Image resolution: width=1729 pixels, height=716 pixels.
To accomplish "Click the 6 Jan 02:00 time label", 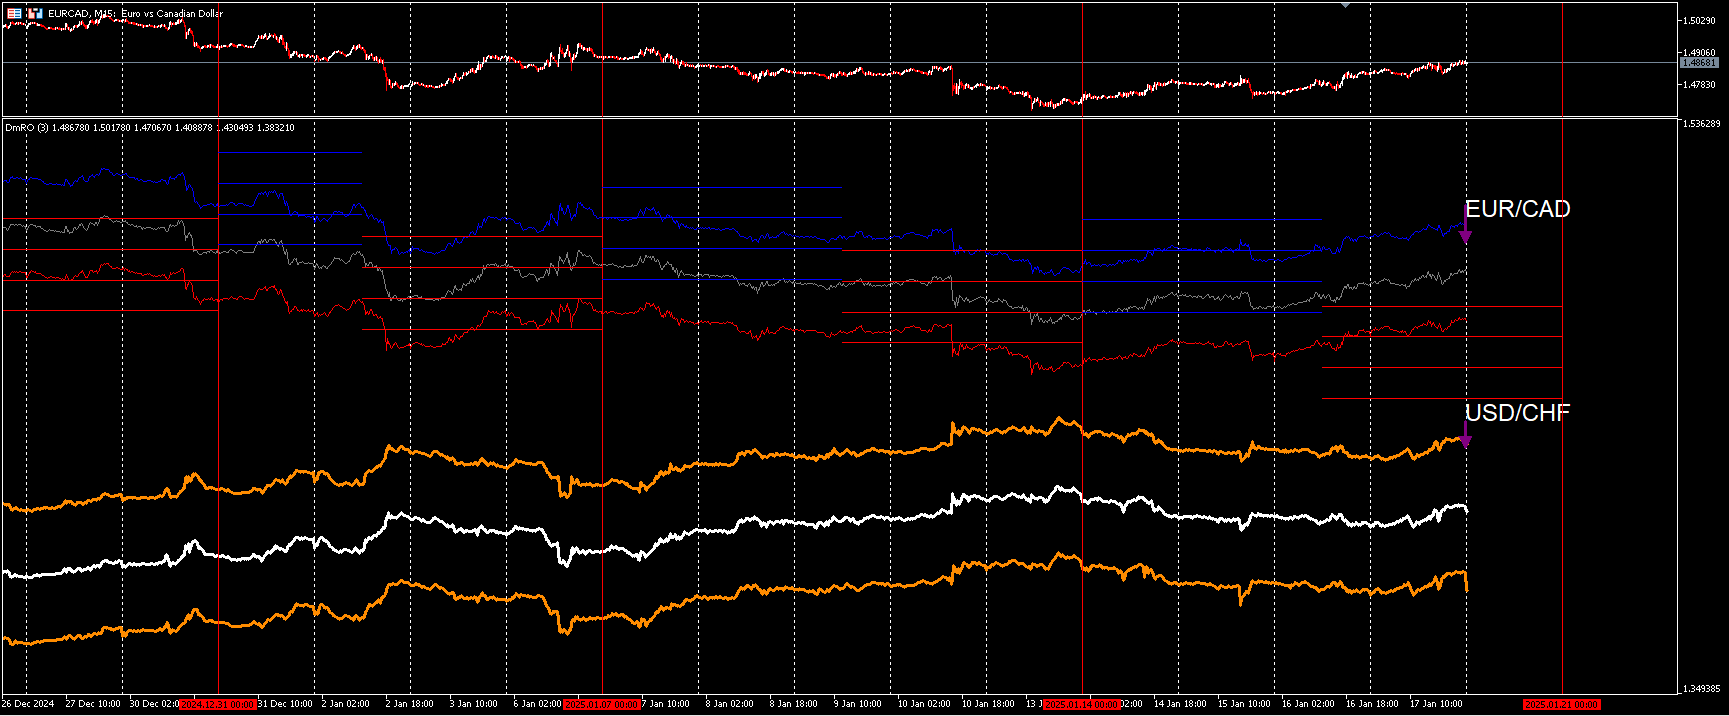I will 537,704.
